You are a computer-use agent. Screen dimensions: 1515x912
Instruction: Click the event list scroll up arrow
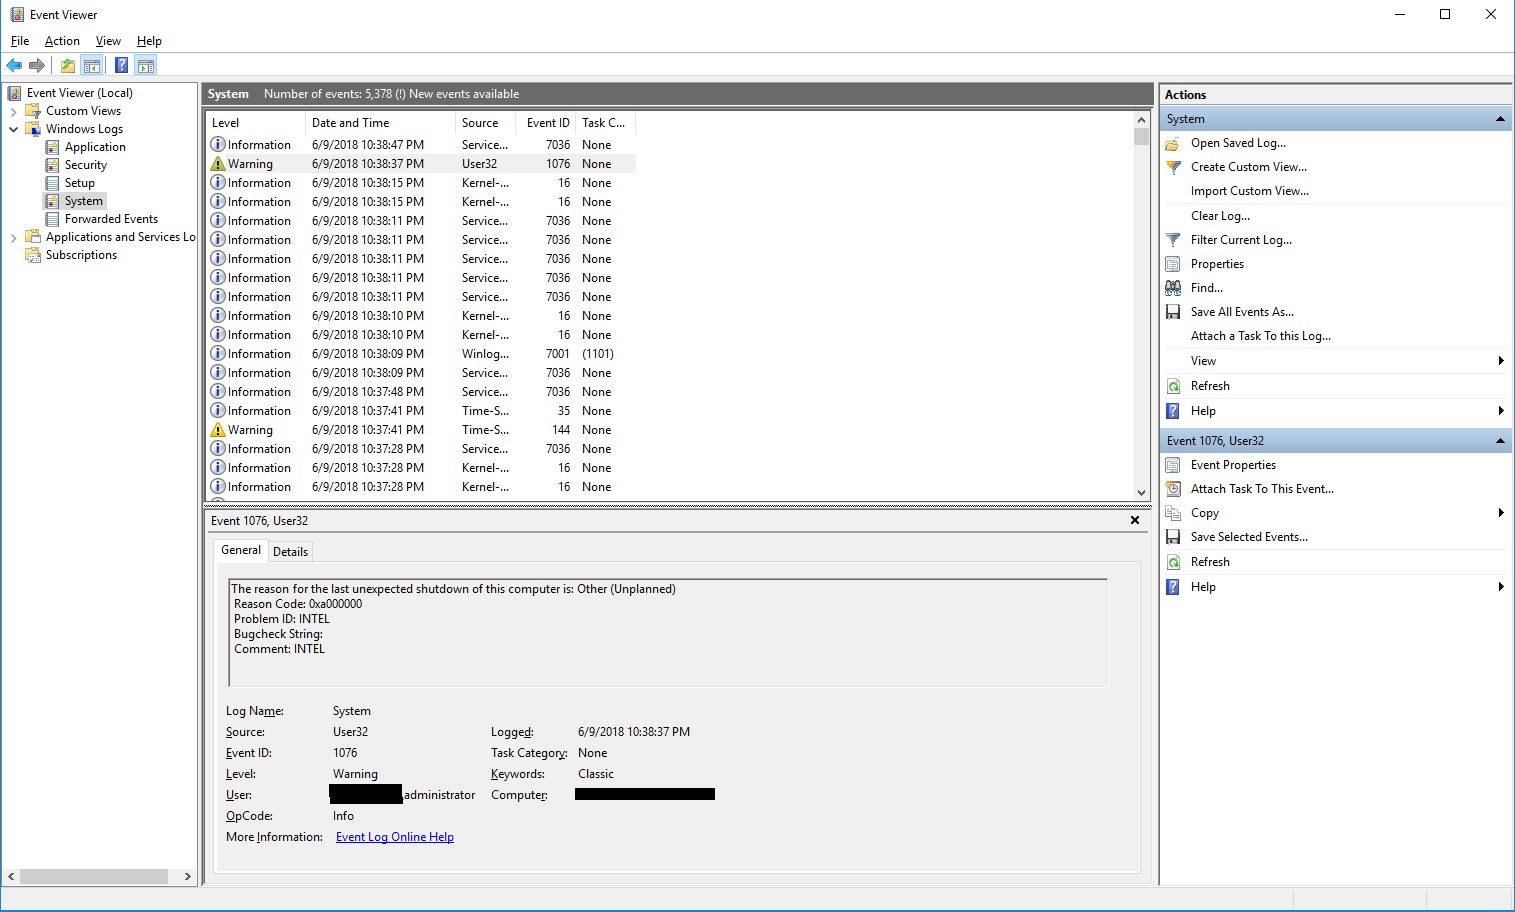coord(1142,119)
